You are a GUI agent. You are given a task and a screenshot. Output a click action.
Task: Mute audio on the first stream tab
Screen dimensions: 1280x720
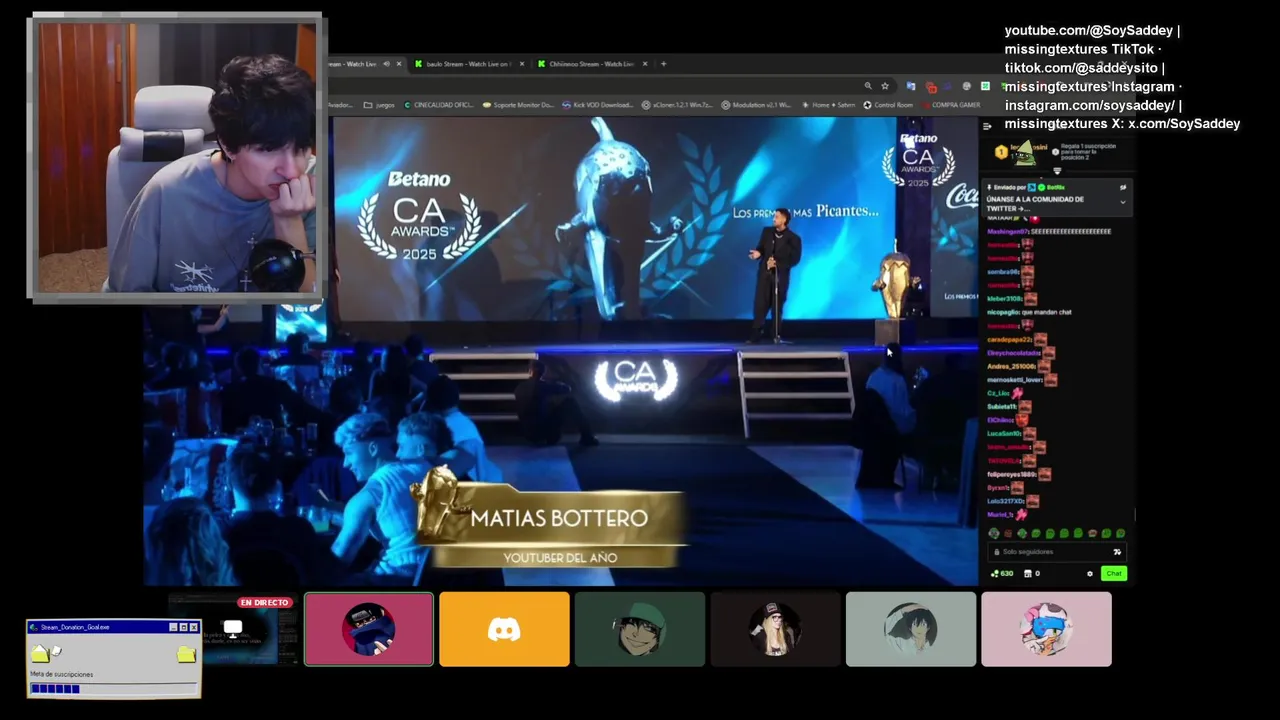386,64
